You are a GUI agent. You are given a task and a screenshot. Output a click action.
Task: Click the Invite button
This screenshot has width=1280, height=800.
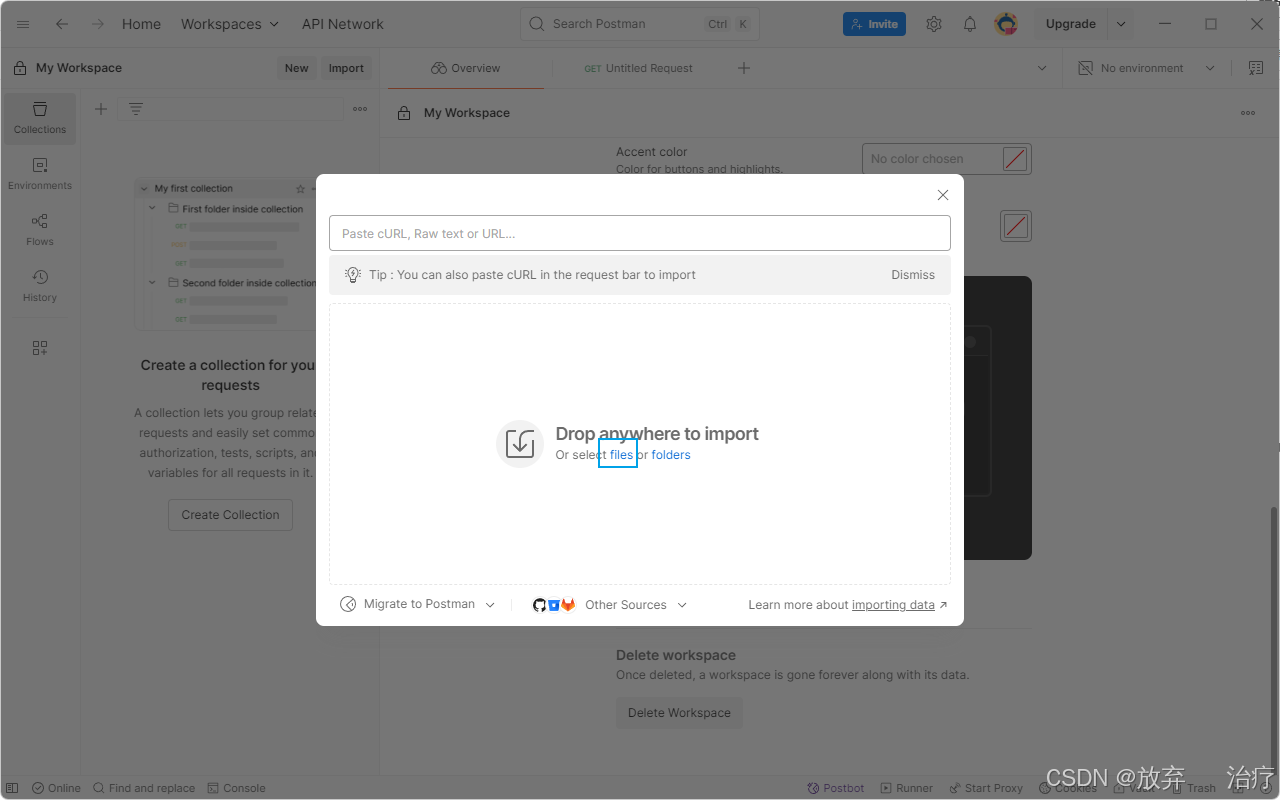coord(874,24)
